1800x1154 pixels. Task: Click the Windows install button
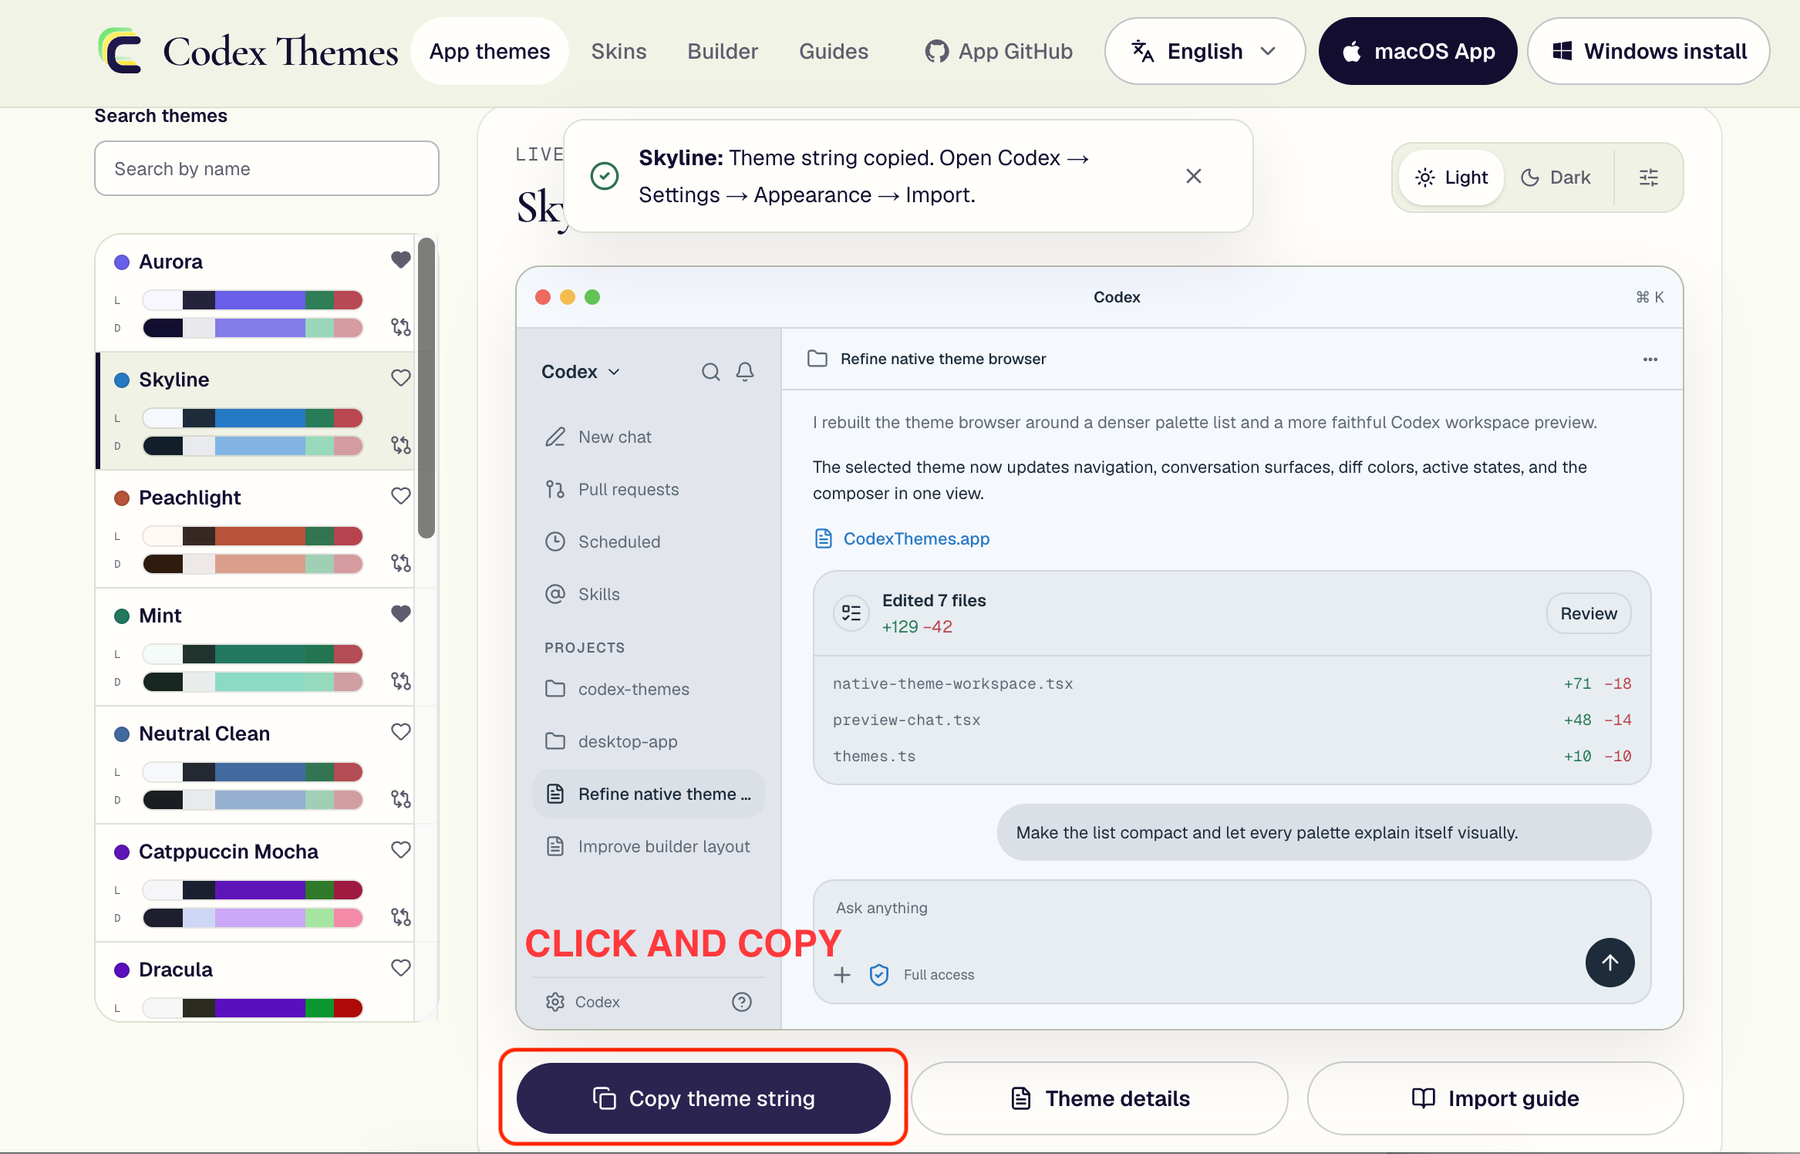point(1648,51)
